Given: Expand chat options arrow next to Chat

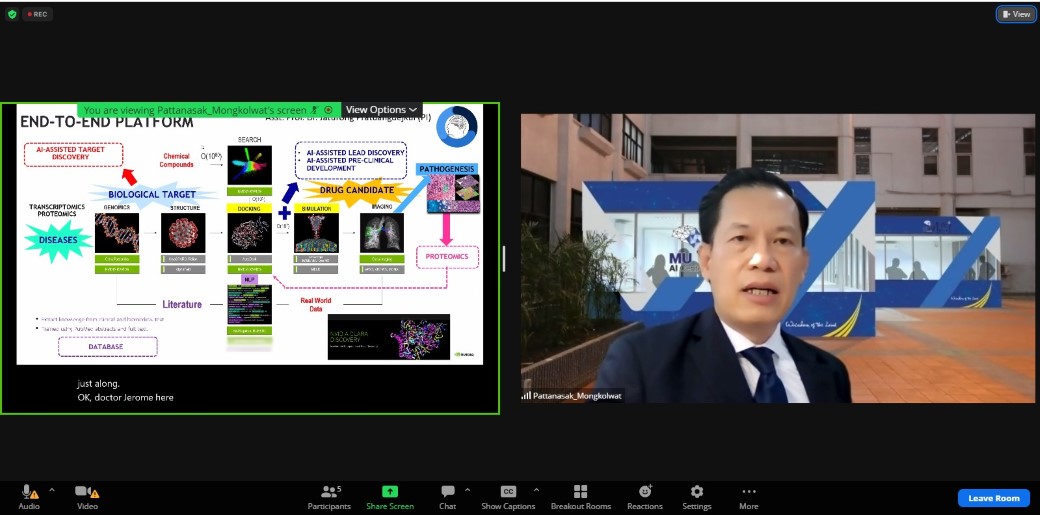Looking at the screenshot, I should (x=467, y=490).
